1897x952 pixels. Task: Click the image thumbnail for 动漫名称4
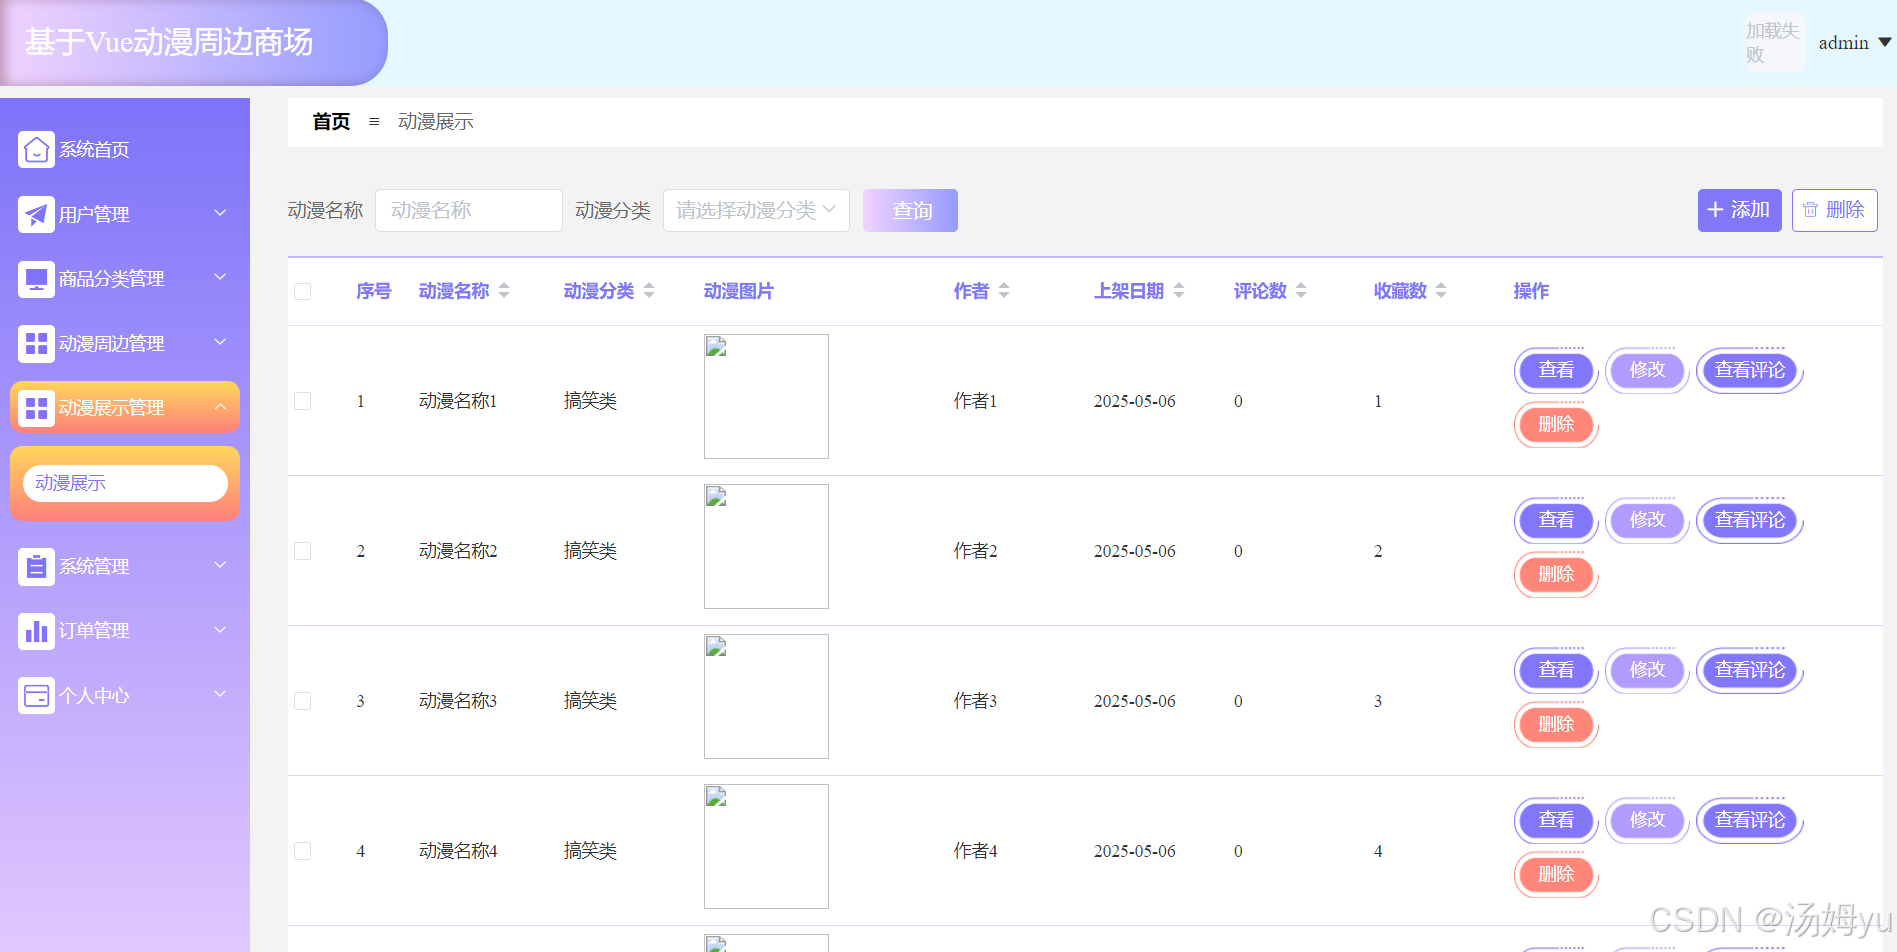click(x=766, y=846)
